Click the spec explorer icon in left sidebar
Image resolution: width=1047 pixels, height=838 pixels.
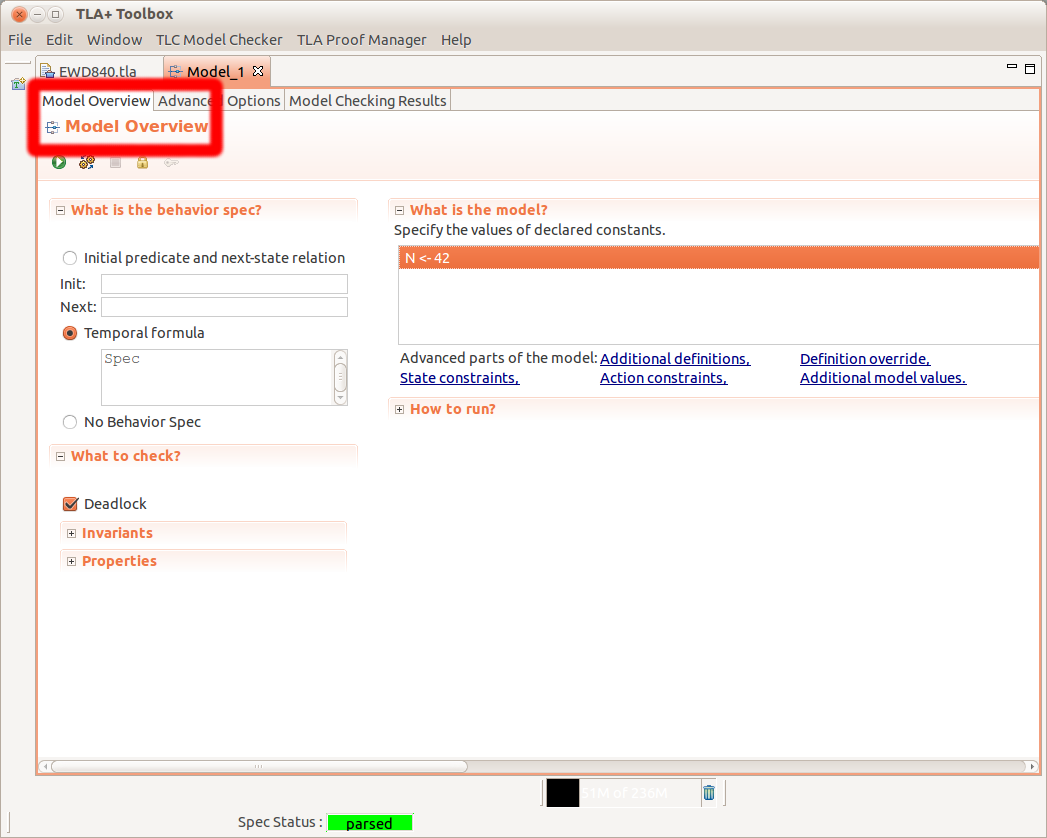tap(18, 85)
